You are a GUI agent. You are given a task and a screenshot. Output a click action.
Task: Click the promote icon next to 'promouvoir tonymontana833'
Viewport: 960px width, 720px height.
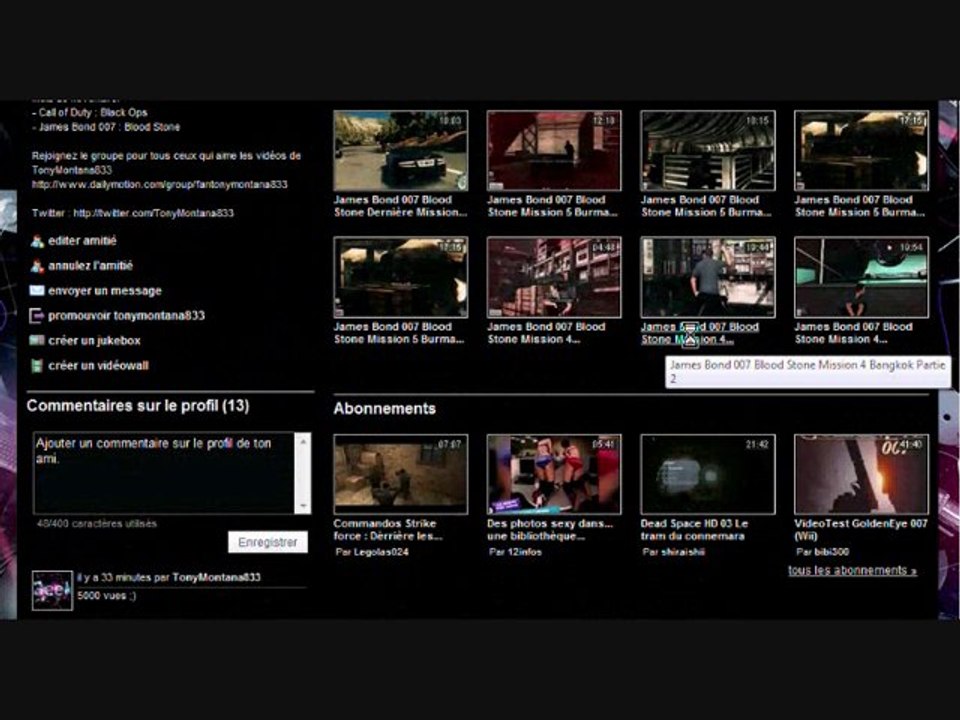pos(37,315)
